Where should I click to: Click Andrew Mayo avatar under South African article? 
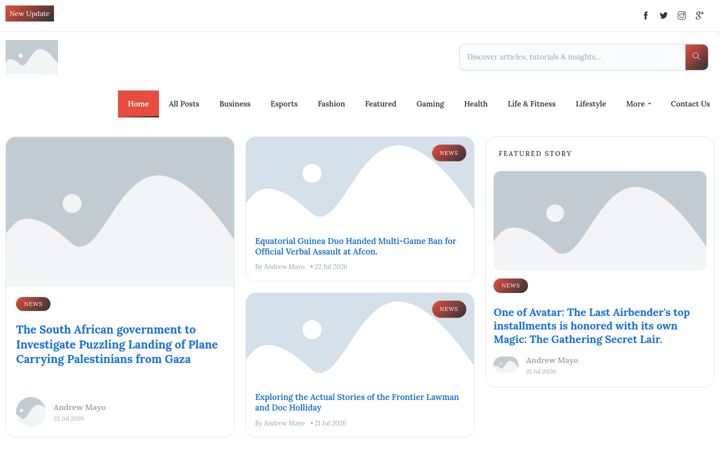pos(31,412)
